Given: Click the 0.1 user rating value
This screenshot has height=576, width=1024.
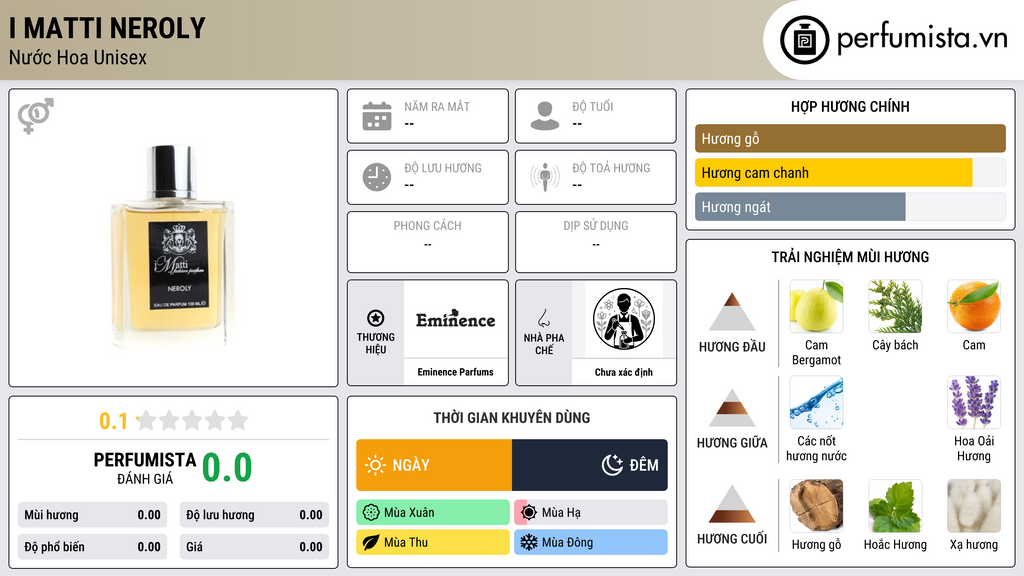Looking at the screenshot, I should [114, 421].
